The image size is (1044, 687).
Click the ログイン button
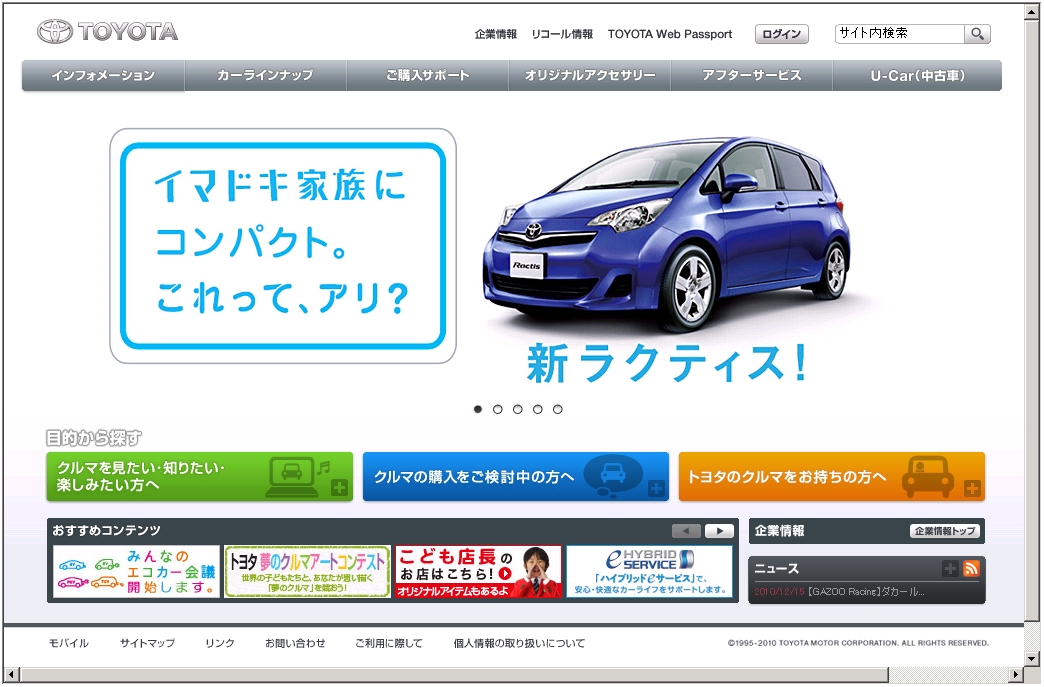tap(781, 34)
